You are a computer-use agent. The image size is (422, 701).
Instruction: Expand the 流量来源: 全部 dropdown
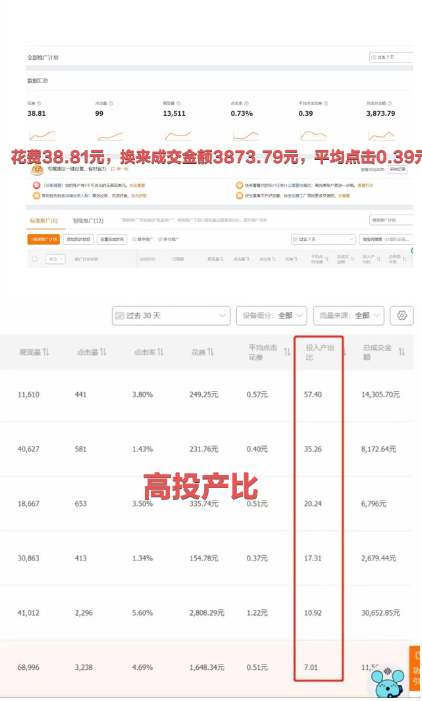[x=349, y=316]
